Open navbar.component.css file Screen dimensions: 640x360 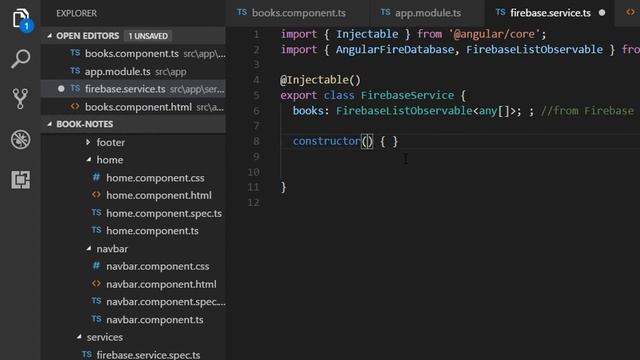click(158, 267)
